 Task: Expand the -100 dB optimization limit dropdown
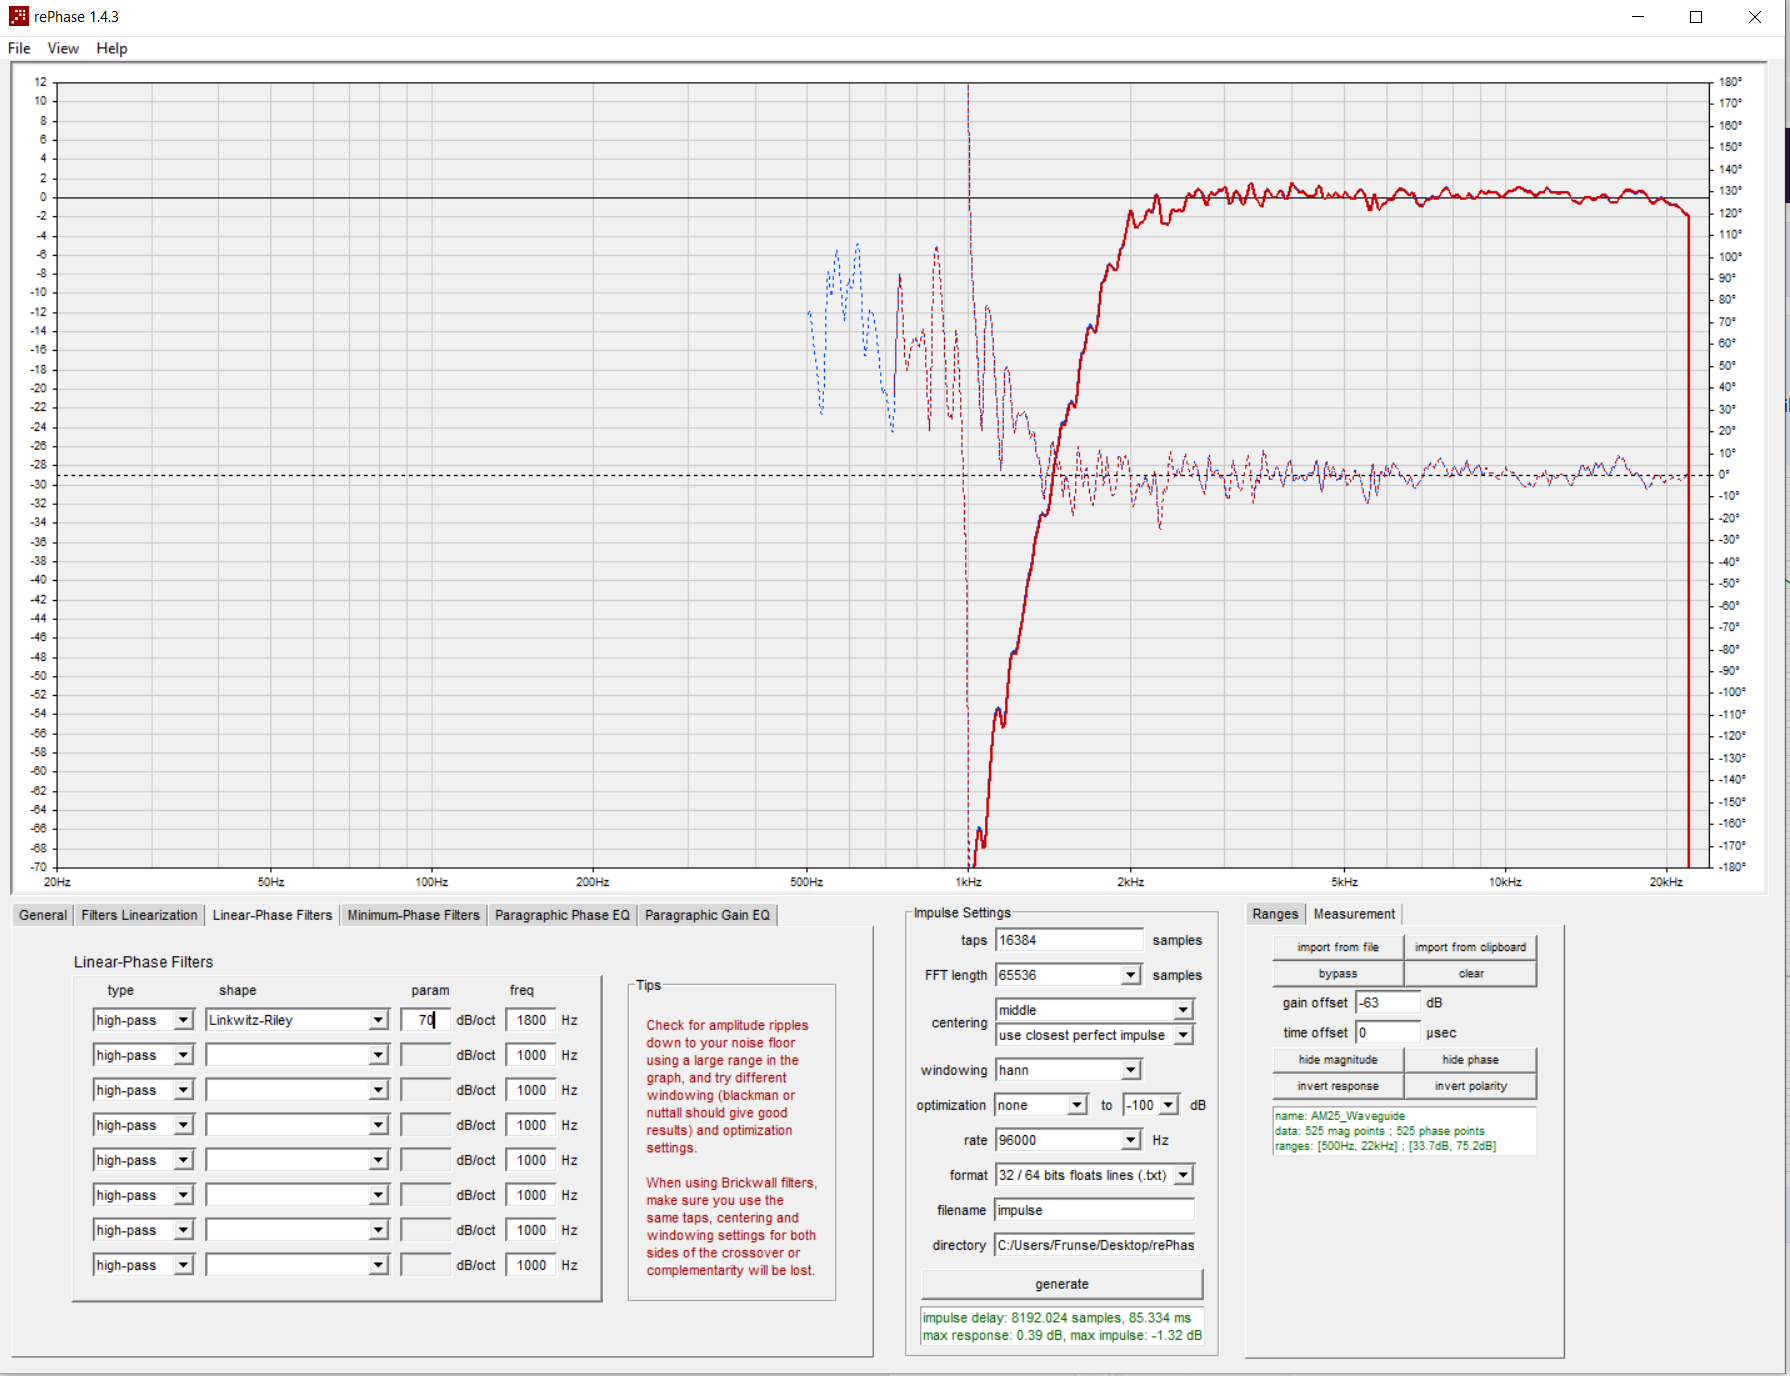click(x=1168, y=1105)
